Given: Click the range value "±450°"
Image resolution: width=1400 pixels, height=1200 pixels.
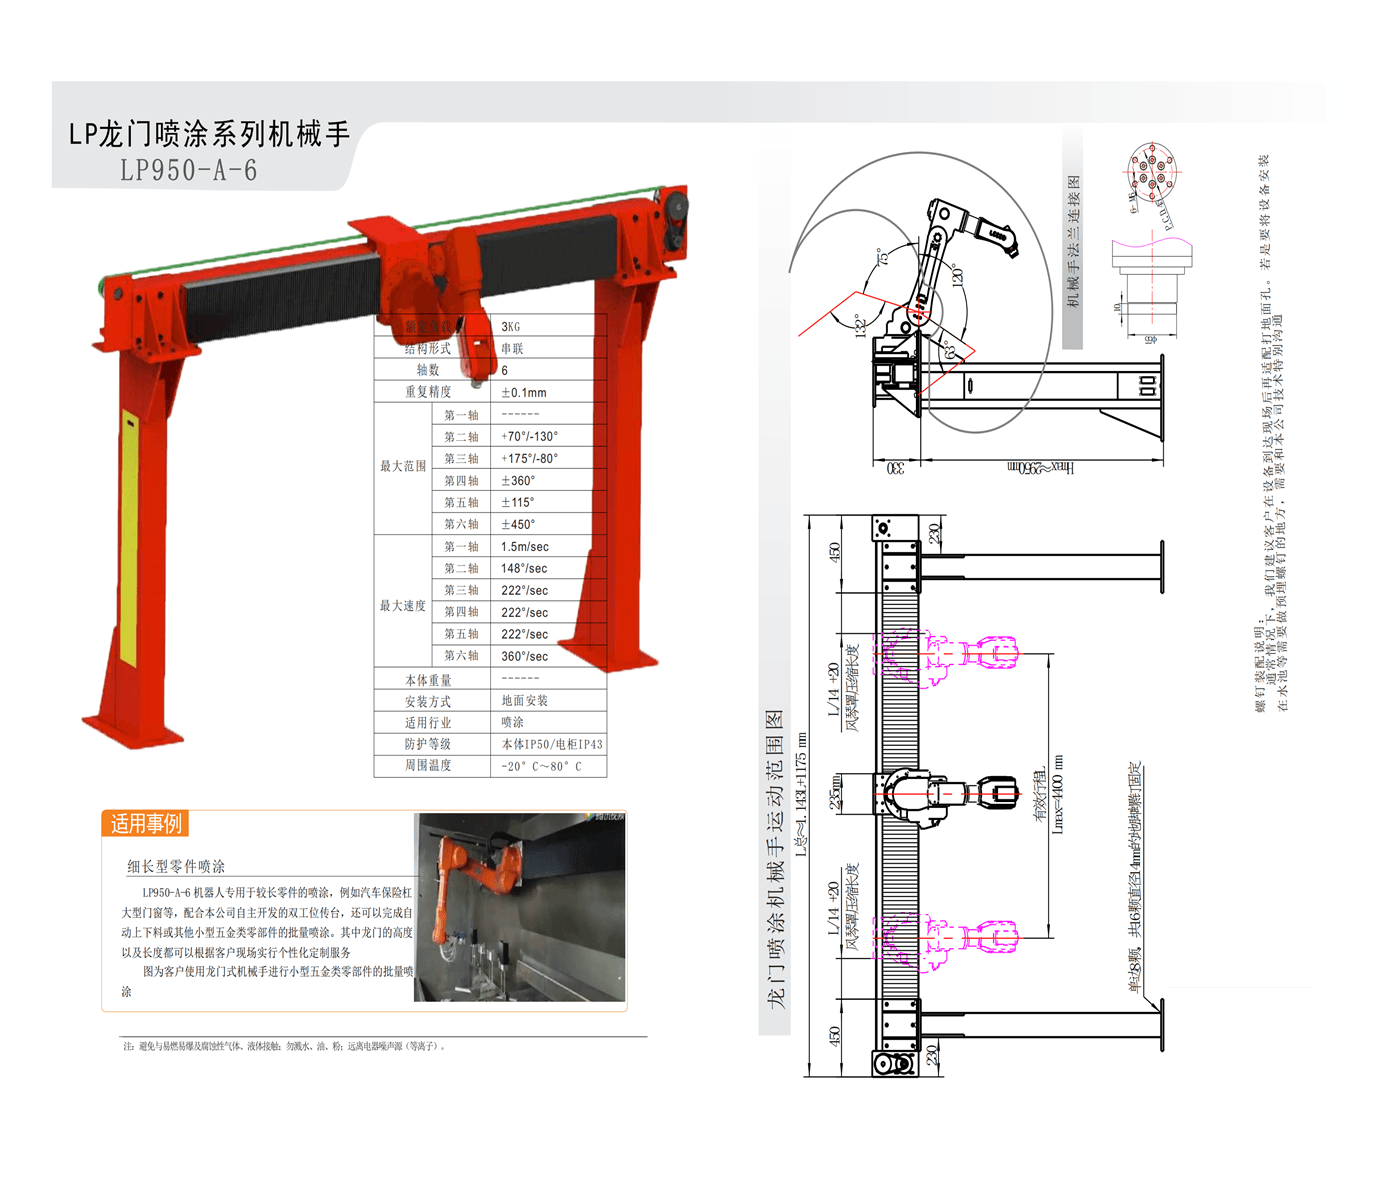Looking at the screenshot, I should [x=518, y=525].
